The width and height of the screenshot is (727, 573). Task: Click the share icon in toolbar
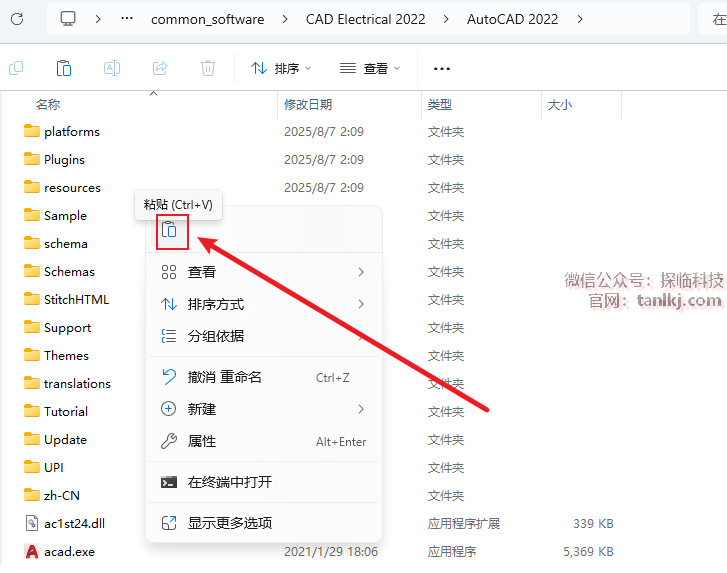(160, 68)
